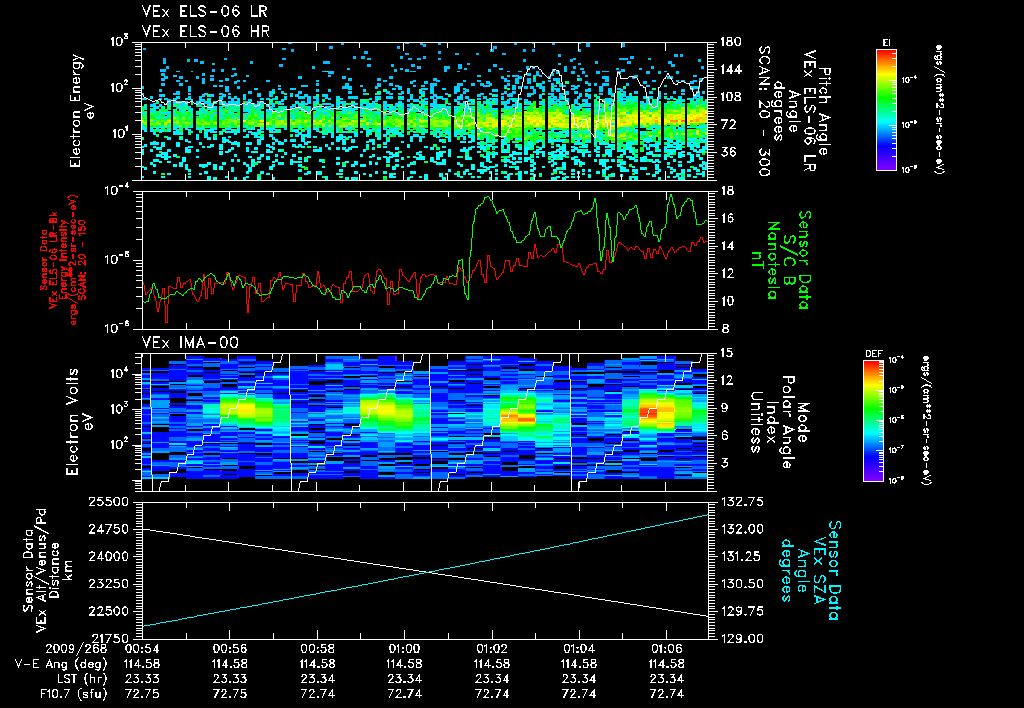Click the 108 pitch angle tick value

[x=730, y=97]
